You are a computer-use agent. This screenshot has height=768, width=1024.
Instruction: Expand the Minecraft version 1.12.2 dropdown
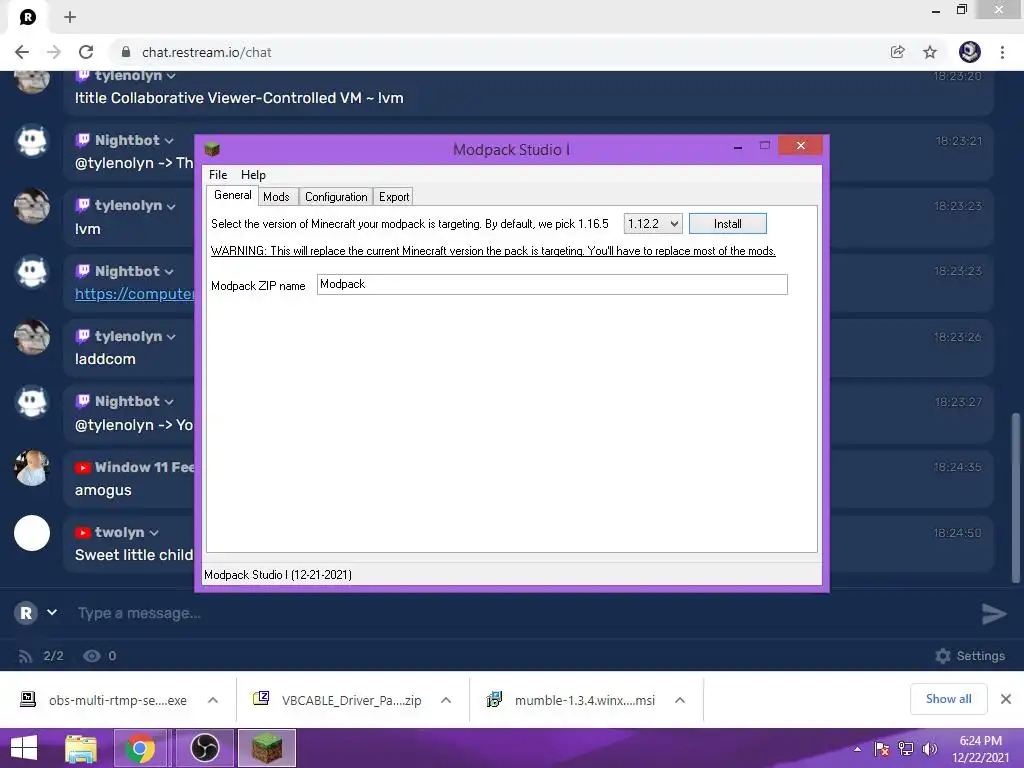click(x=653, y=223)
